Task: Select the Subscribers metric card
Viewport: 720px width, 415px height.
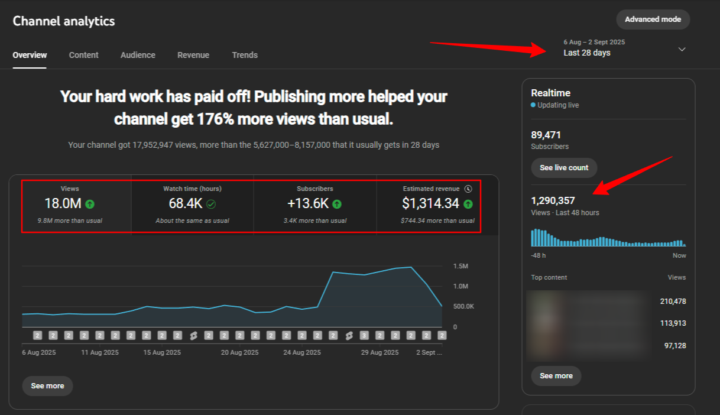Action: tap(315, 206)
